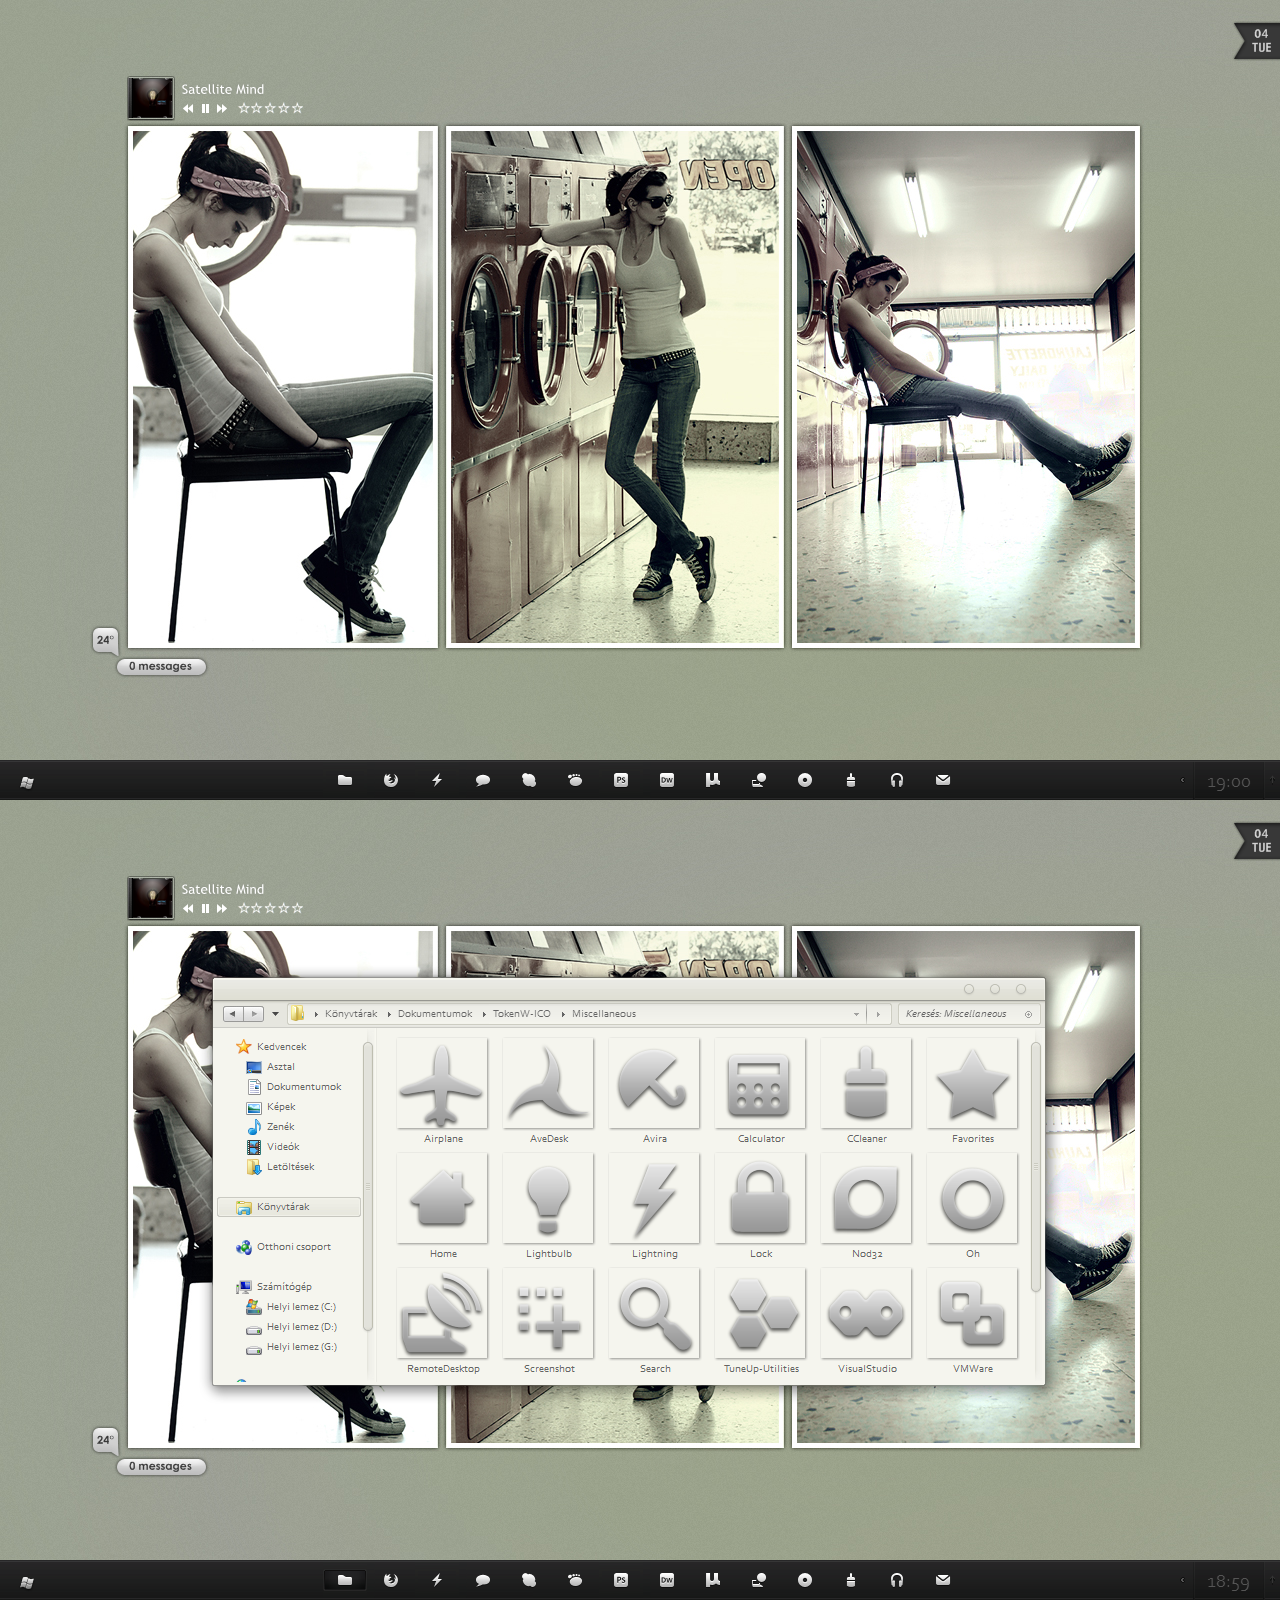Viewport: 1280px width, 1600px height.
Task: Jump to the TokenW-ICO breadcrumb
Action: tap(521, 1014)
